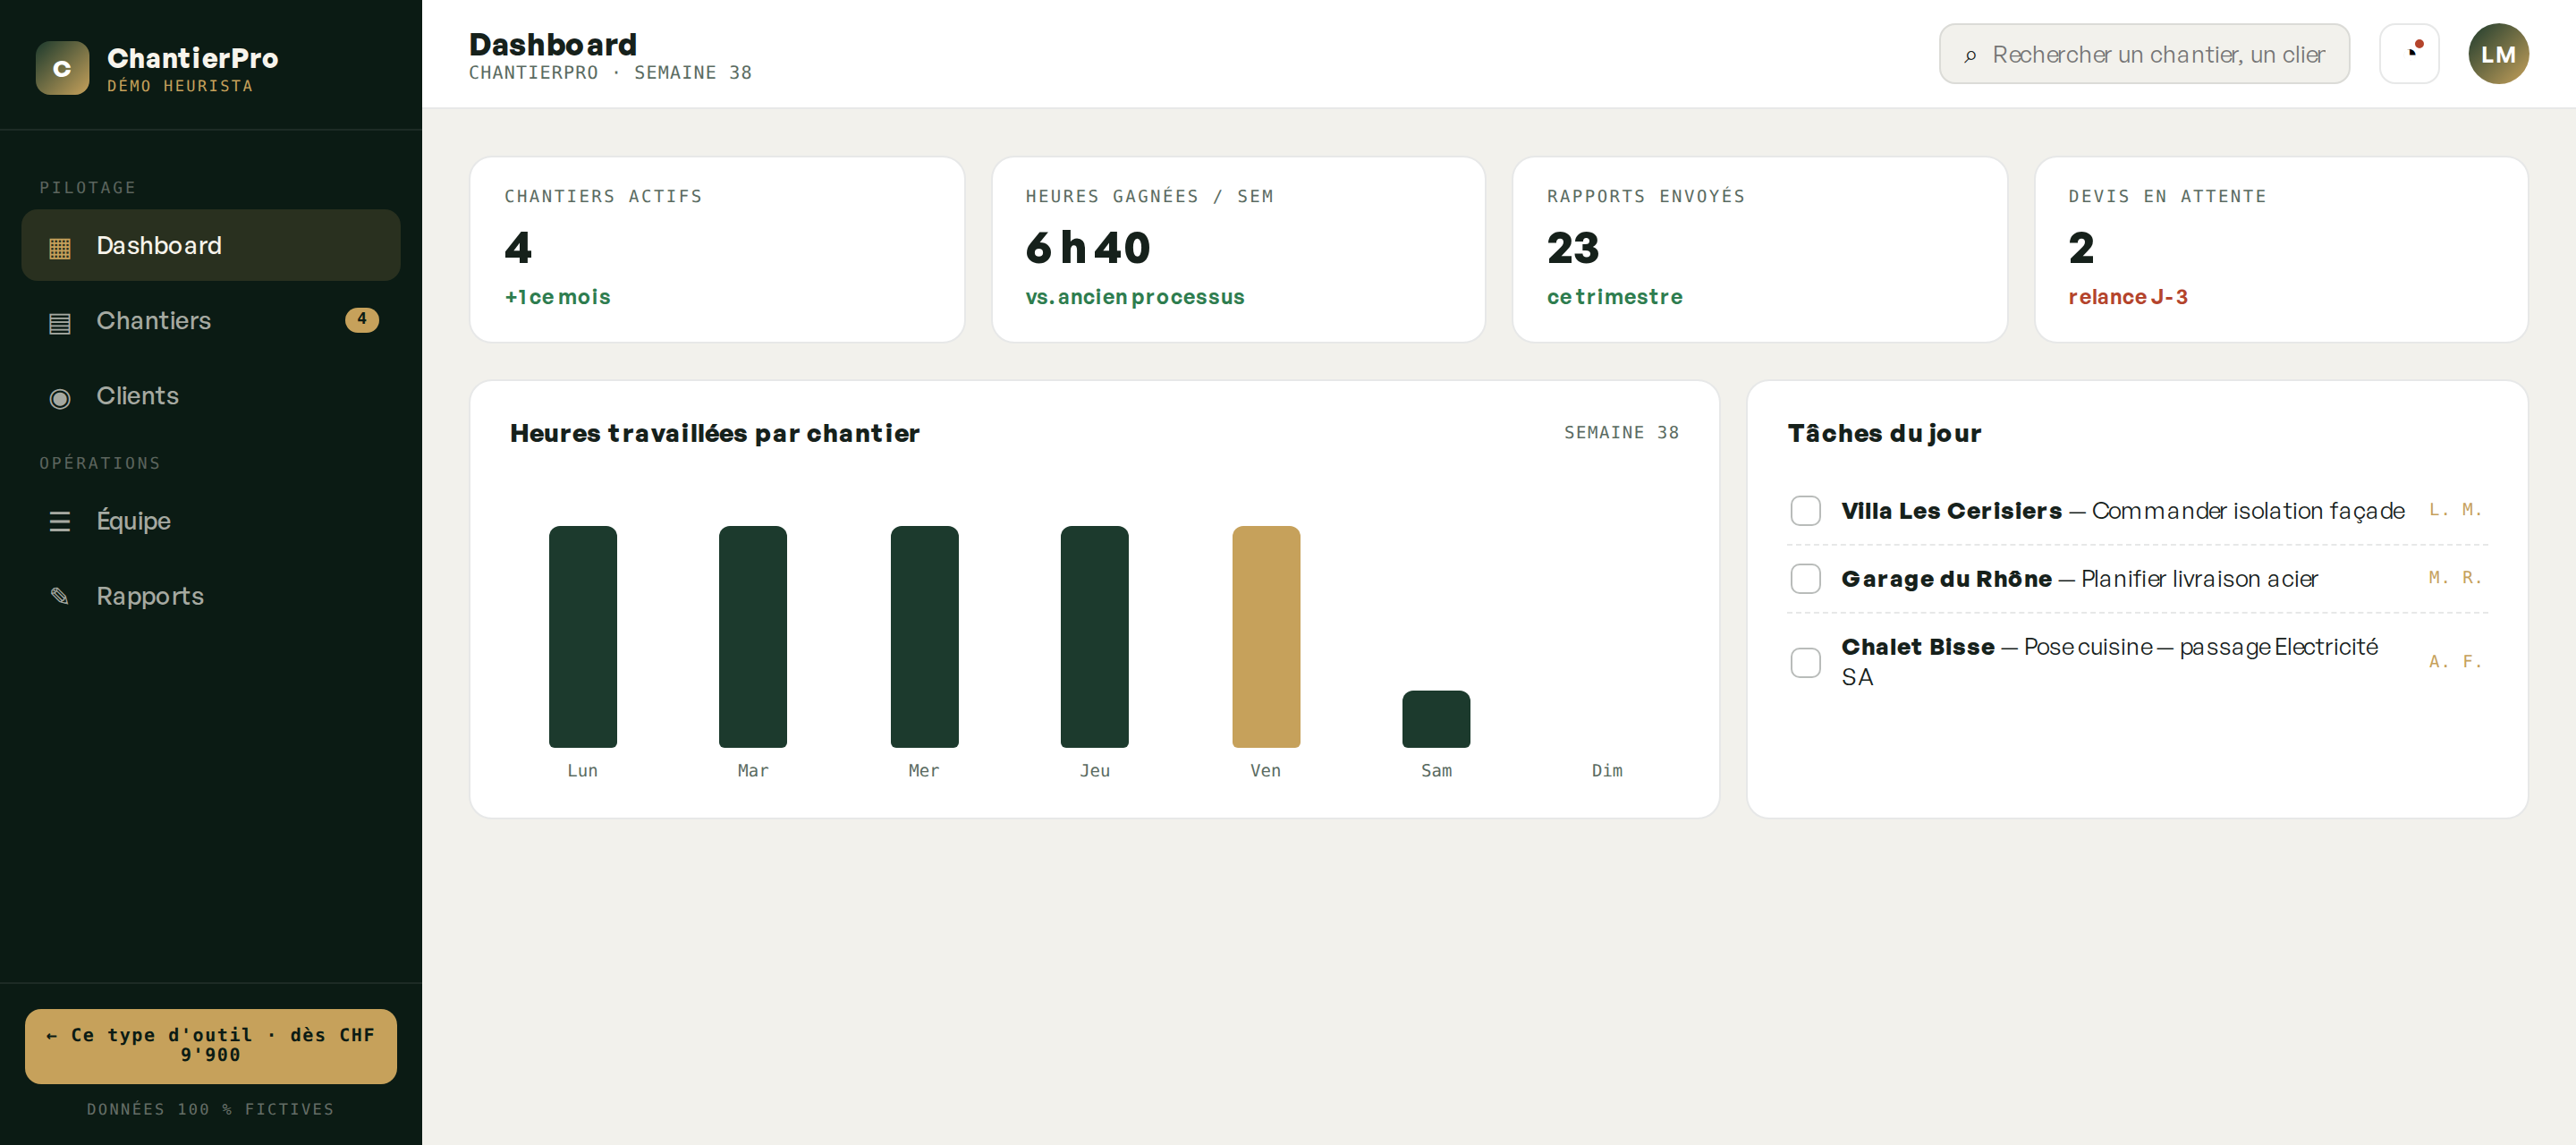
Task: Click the search magnifier icon
Action: coord(1970,55)
